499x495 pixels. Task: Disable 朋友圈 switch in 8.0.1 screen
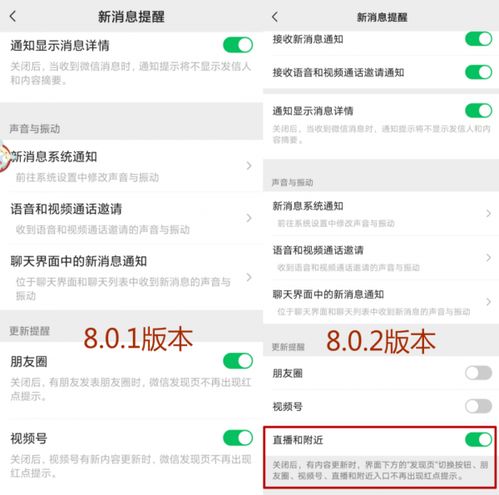[238, 361]
